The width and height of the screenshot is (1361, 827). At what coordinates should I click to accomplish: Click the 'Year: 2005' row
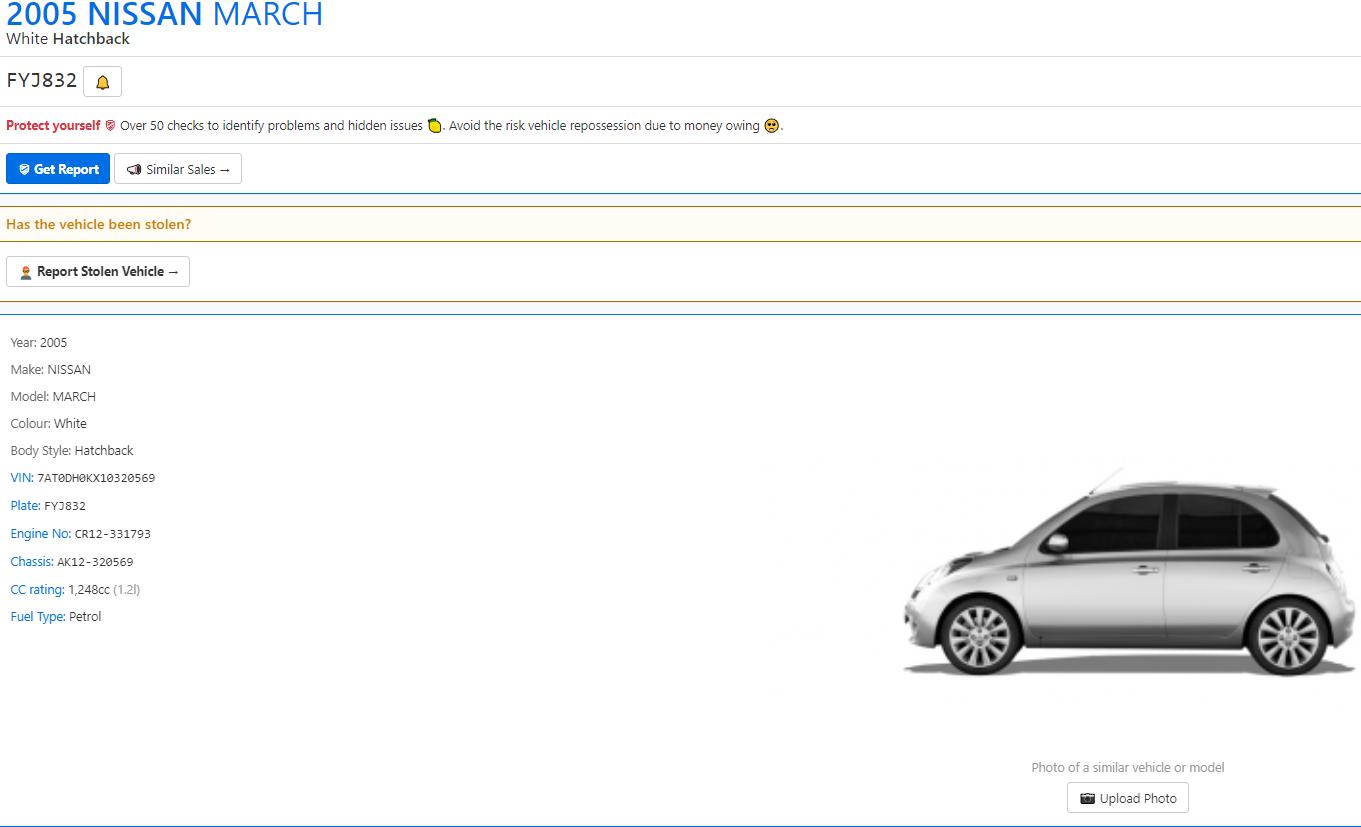click(x=39, y=343)
